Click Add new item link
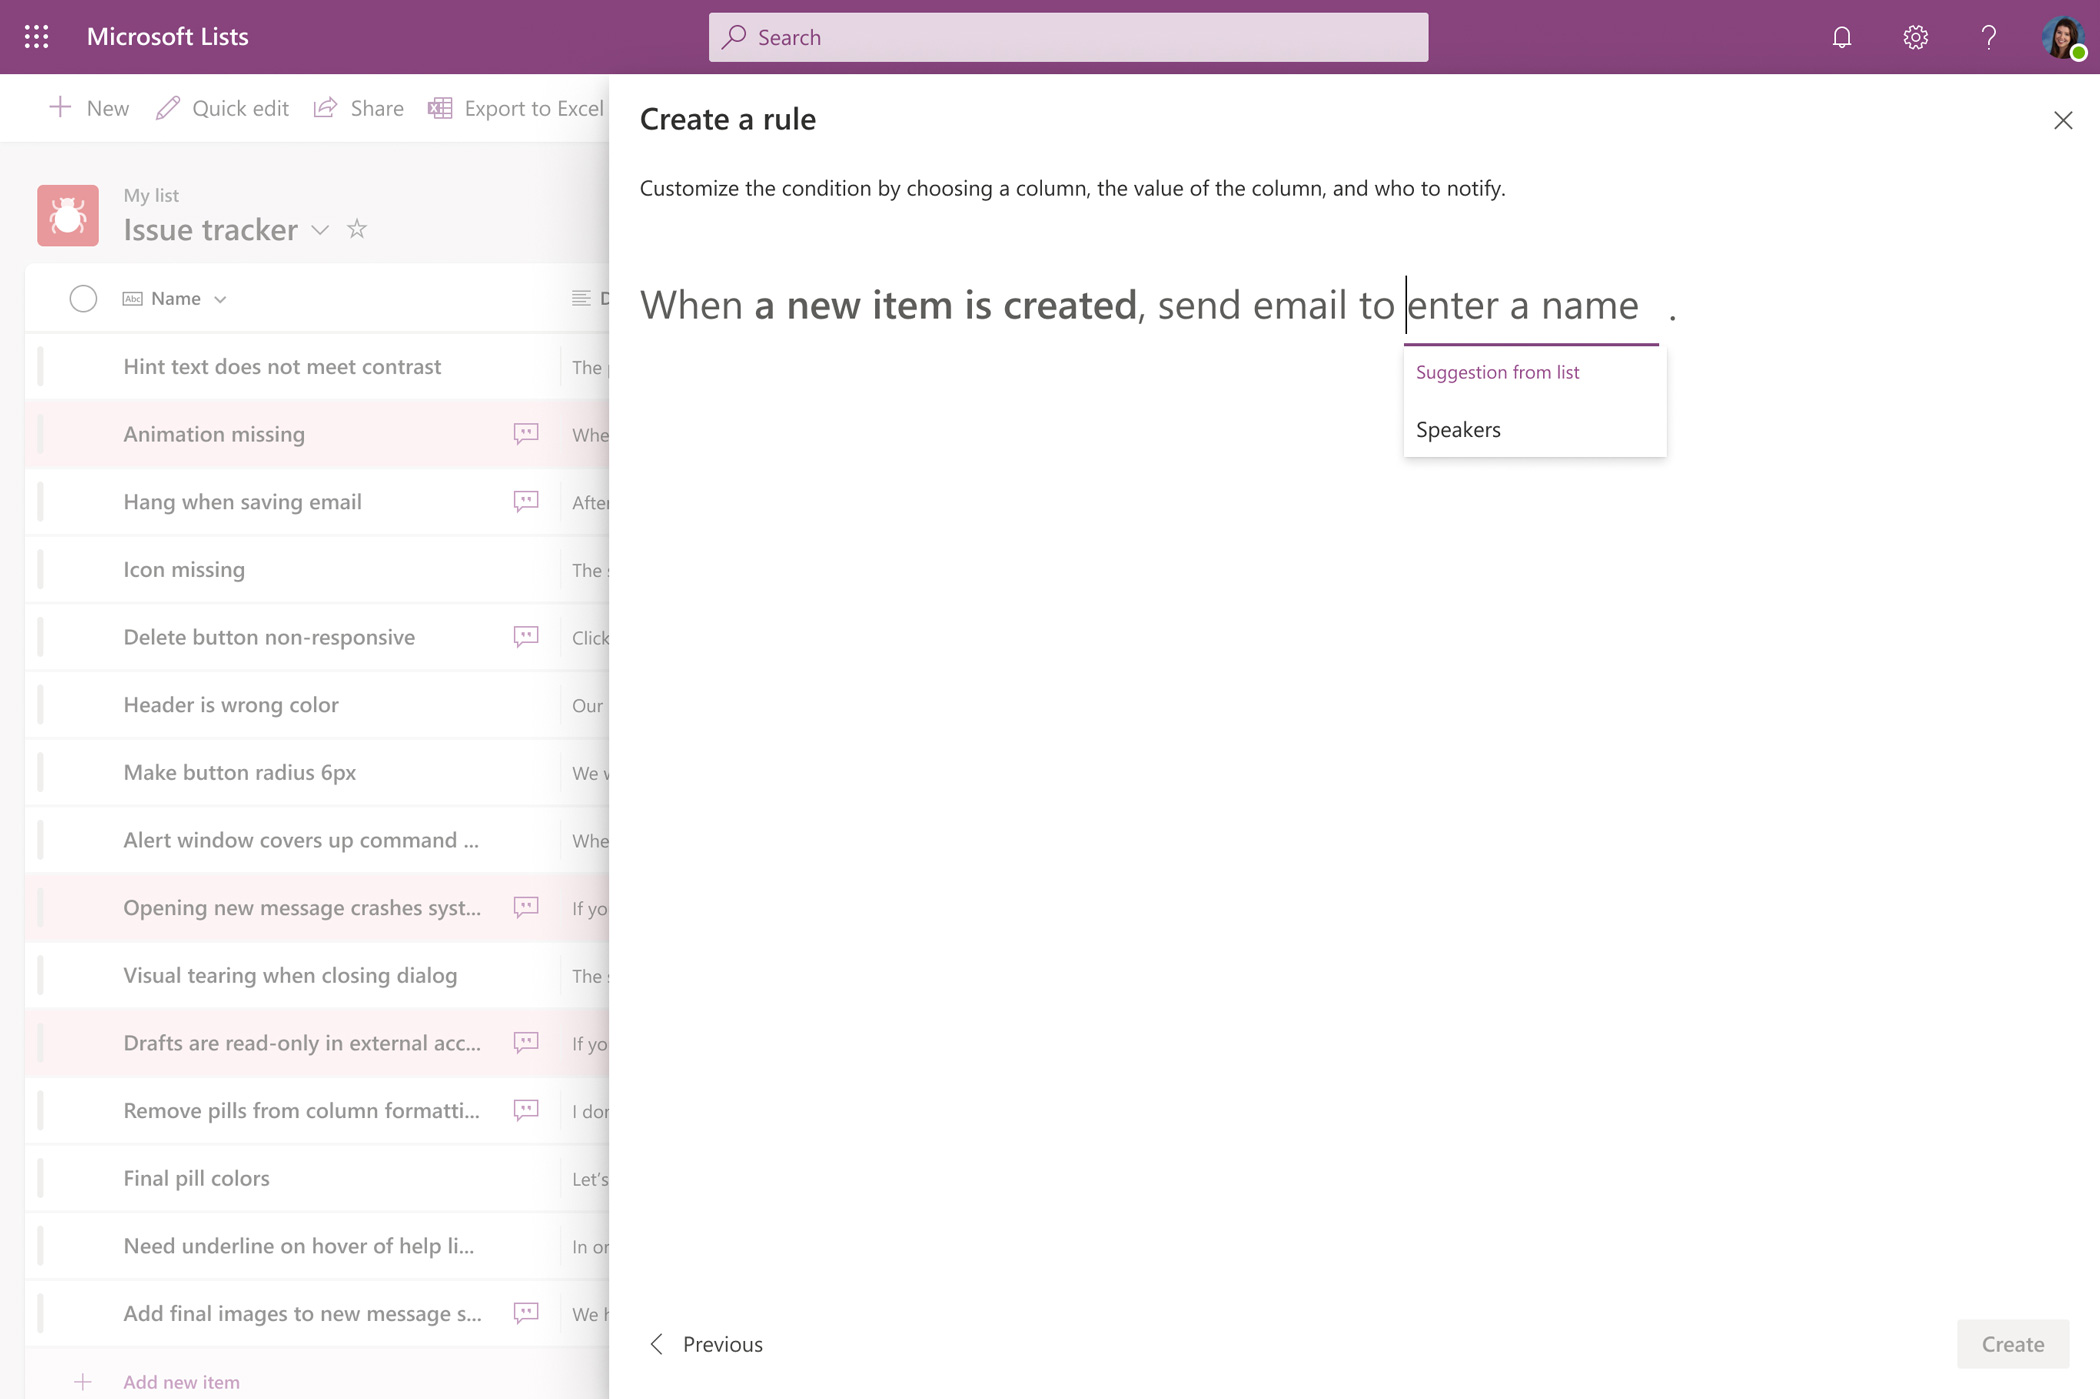Screen dimensions: 2100x1399 point(181,1381)
